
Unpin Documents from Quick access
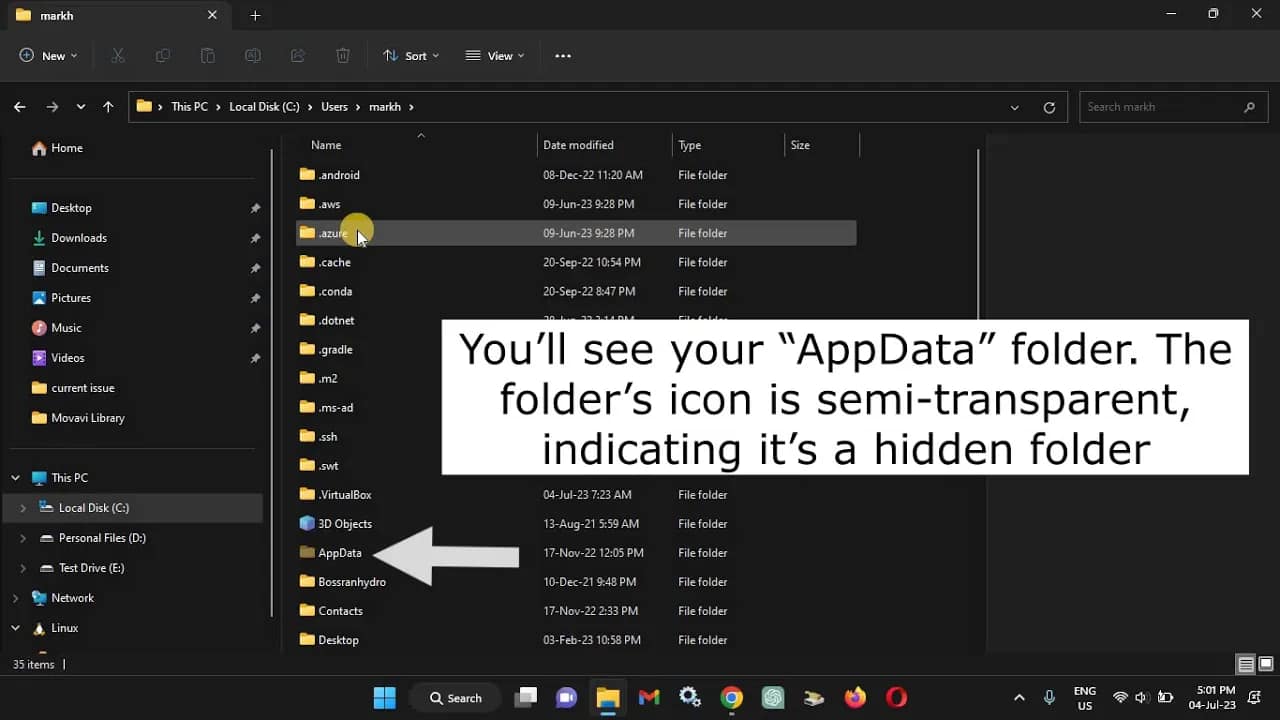[x=255, y=267]
